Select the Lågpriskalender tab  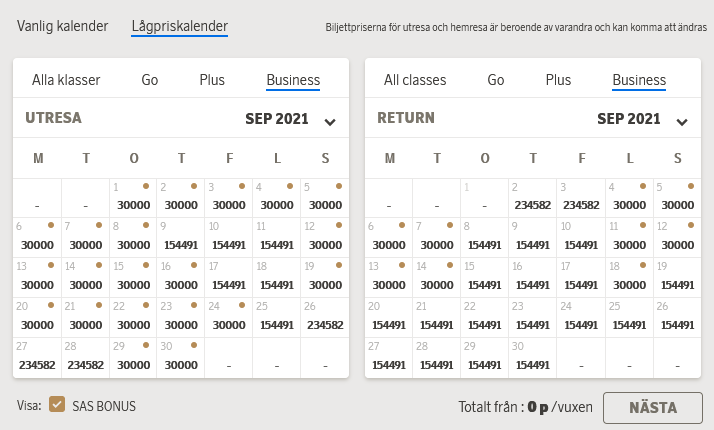coord(180,26)
